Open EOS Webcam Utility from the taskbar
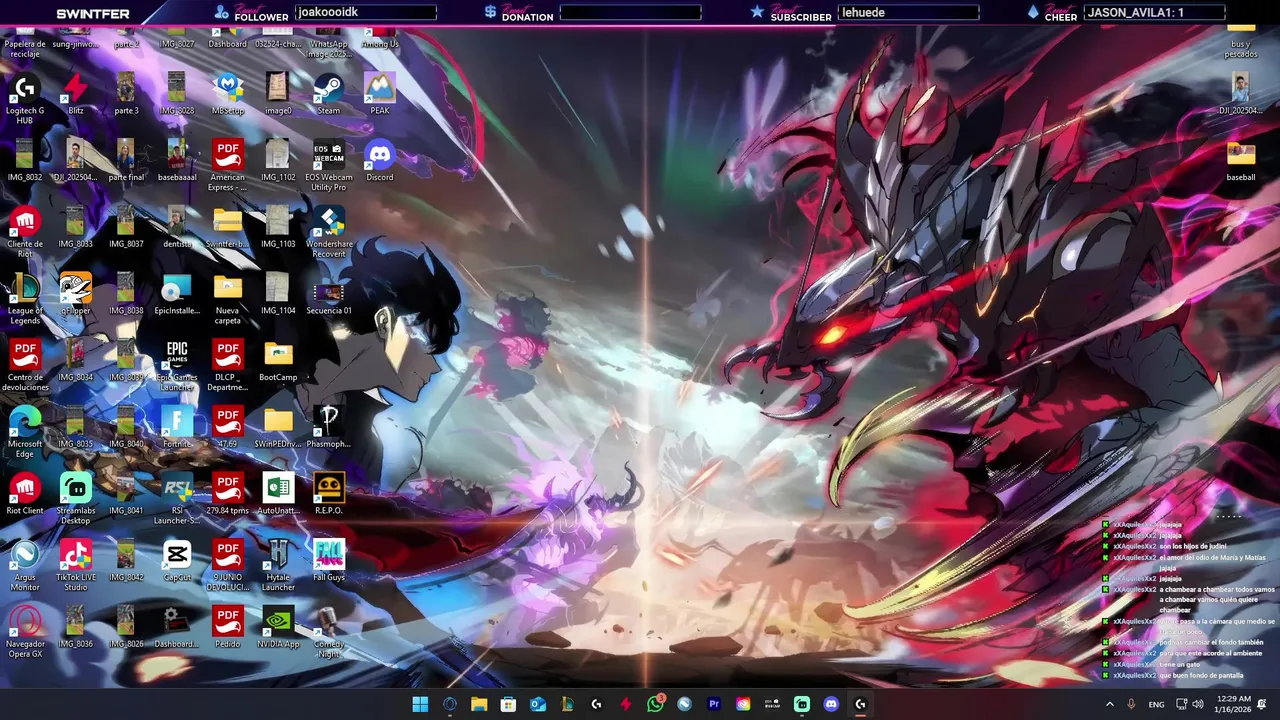Image resolution: width=1280 pixels, height=720 pixels. point(772,704)
